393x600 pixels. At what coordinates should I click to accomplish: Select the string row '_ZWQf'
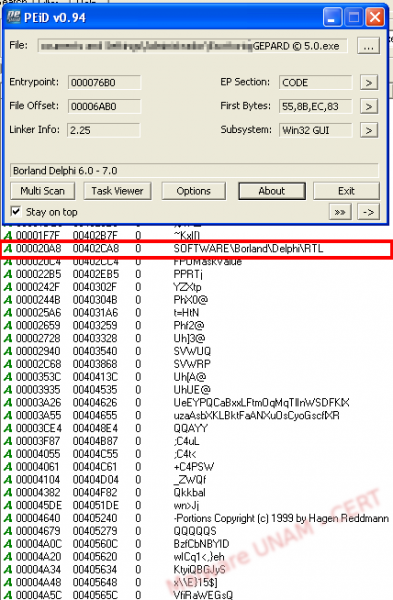[190, 479]
